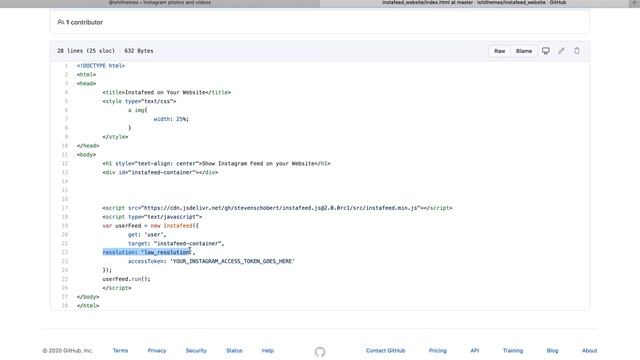Viewport: 640px width, 360px height.
Task: Click the pencil edit file icon
Action: pos(562,51)
